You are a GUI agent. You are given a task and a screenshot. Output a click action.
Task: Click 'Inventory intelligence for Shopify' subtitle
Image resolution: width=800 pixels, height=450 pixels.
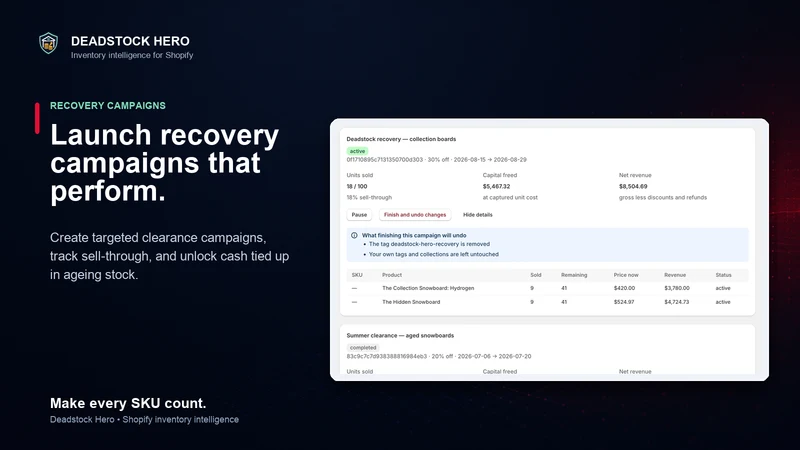132,55
